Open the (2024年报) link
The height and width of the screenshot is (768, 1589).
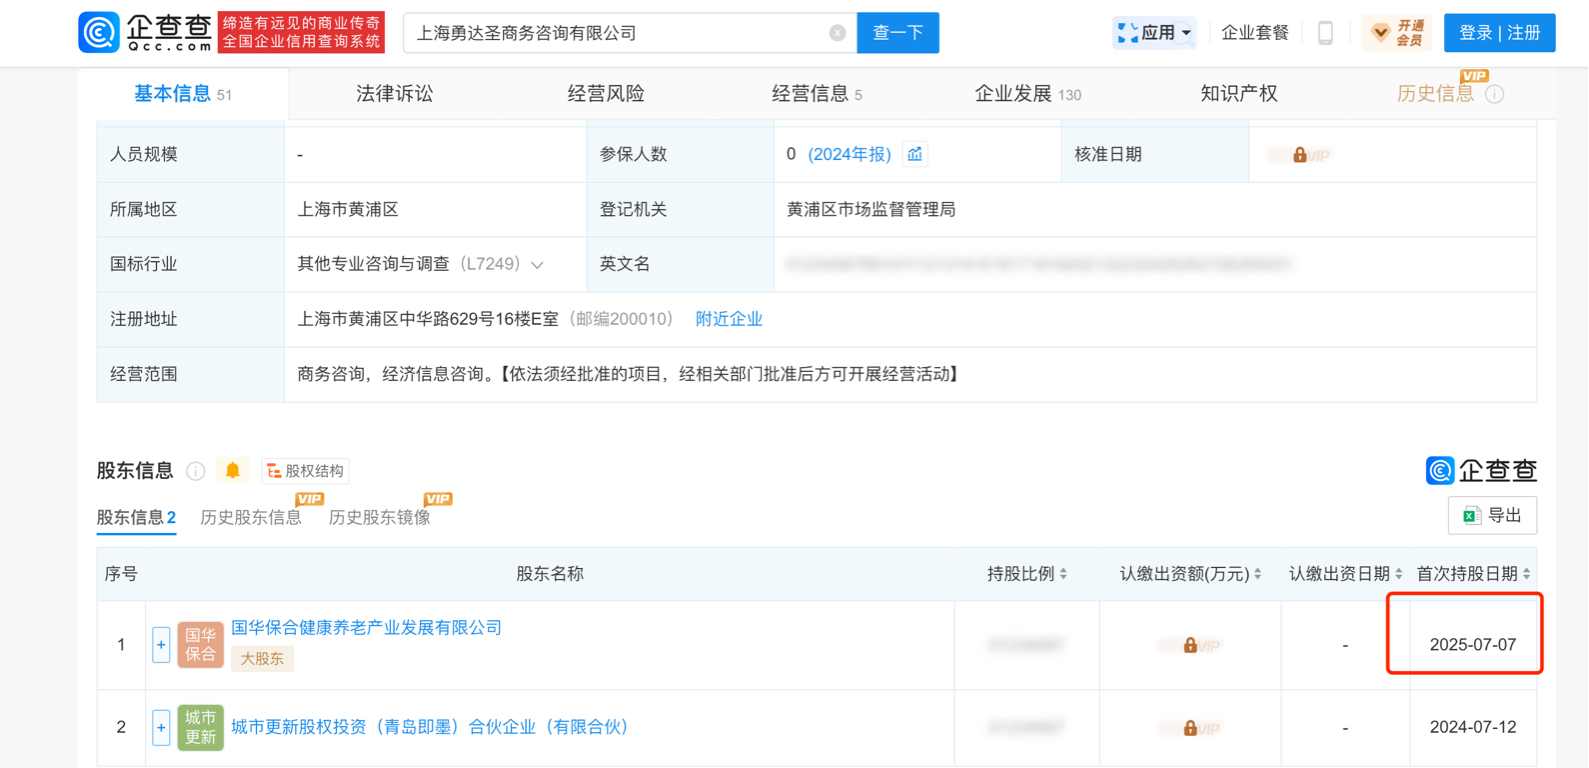[849, 154]
